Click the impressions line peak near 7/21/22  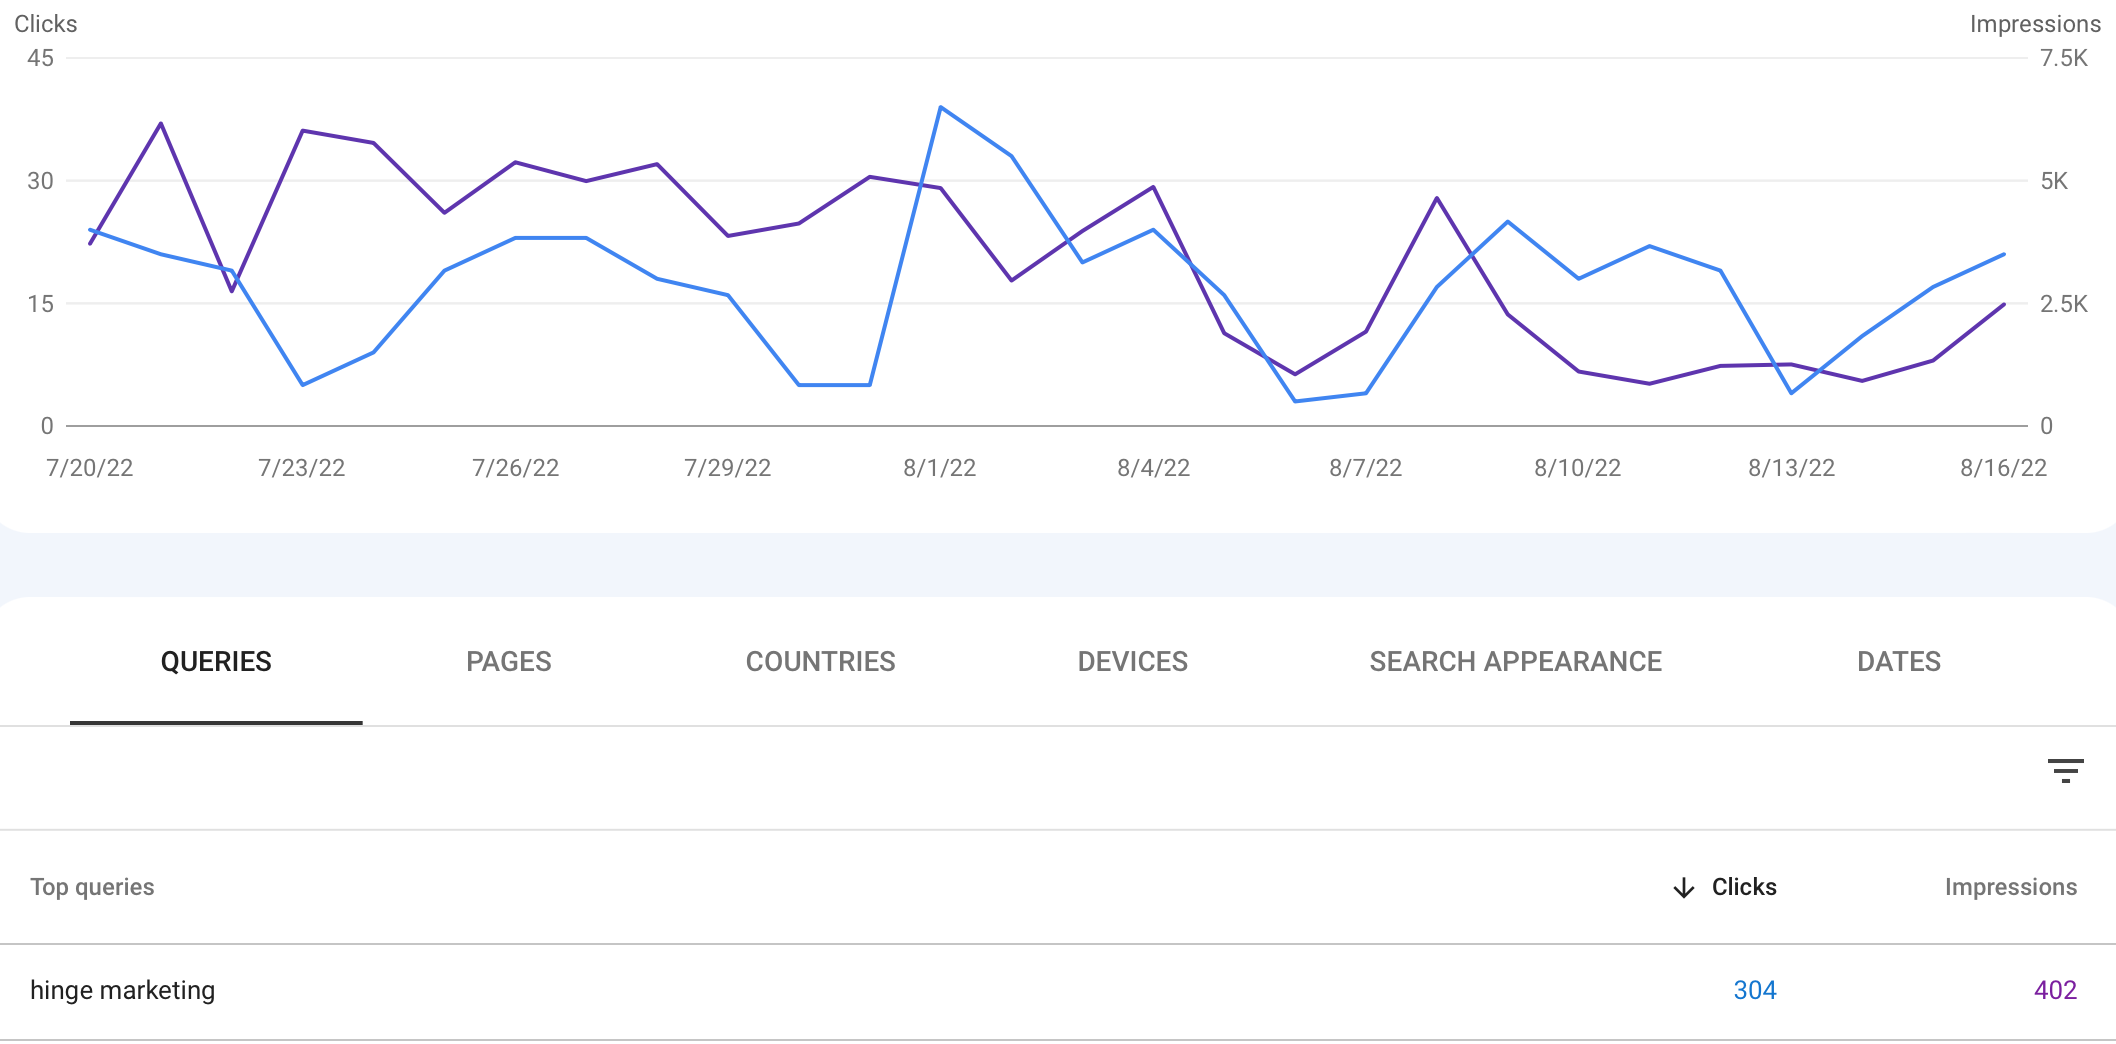coord(161,124)
